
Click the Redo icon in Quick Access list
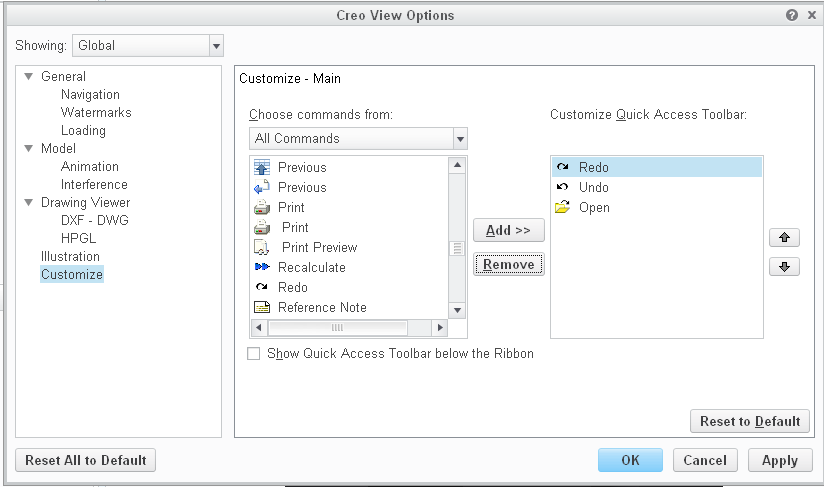click(562, 167)
